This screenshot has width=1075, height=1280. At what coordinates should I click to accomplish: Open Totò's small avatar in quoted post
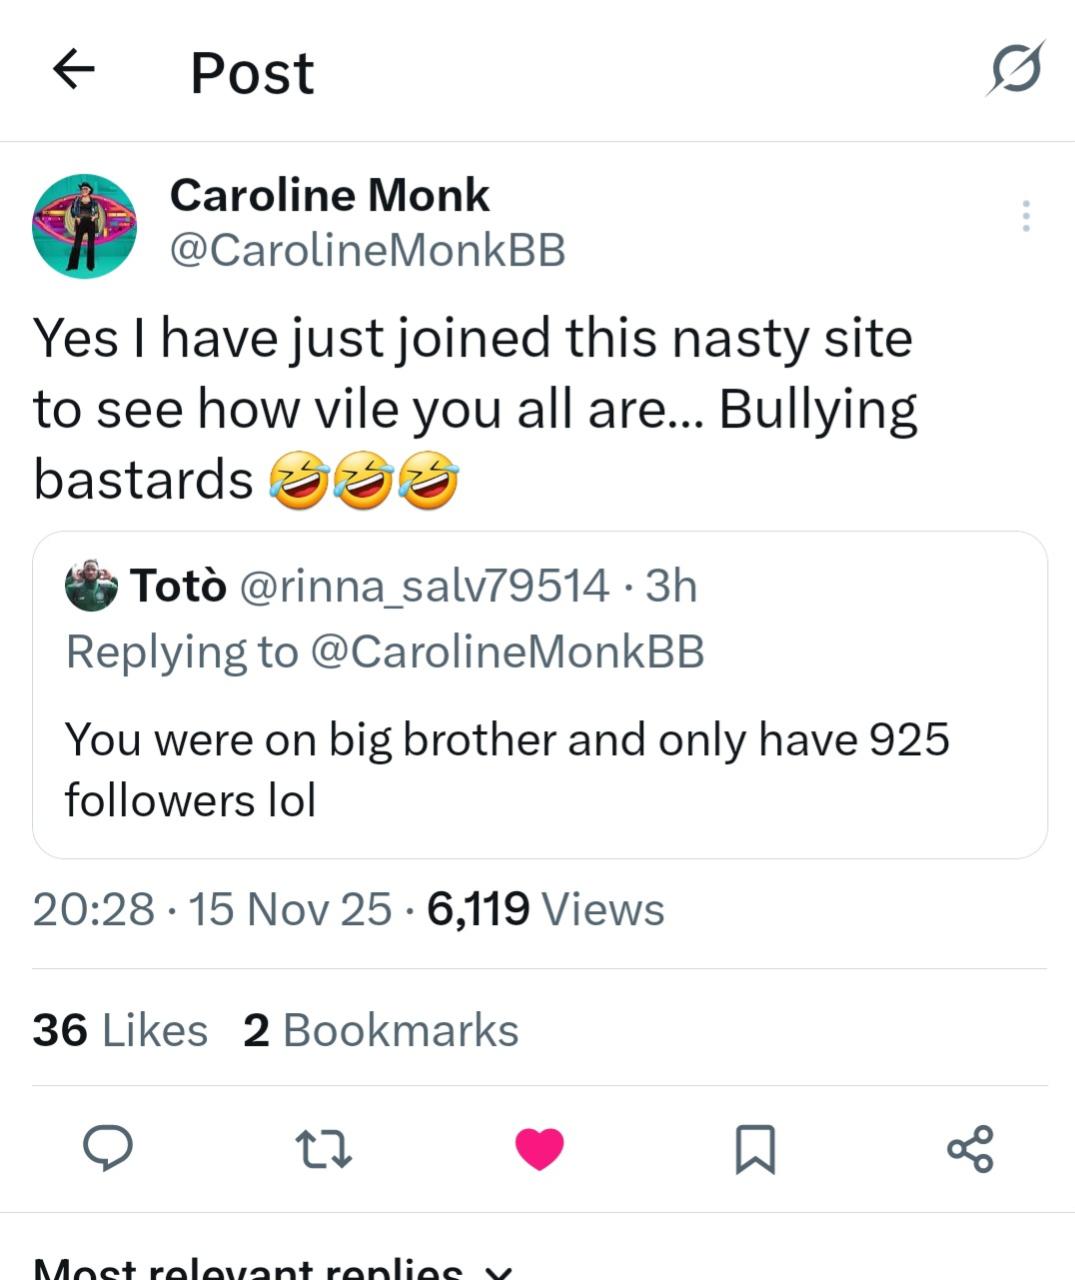(91, 586)
